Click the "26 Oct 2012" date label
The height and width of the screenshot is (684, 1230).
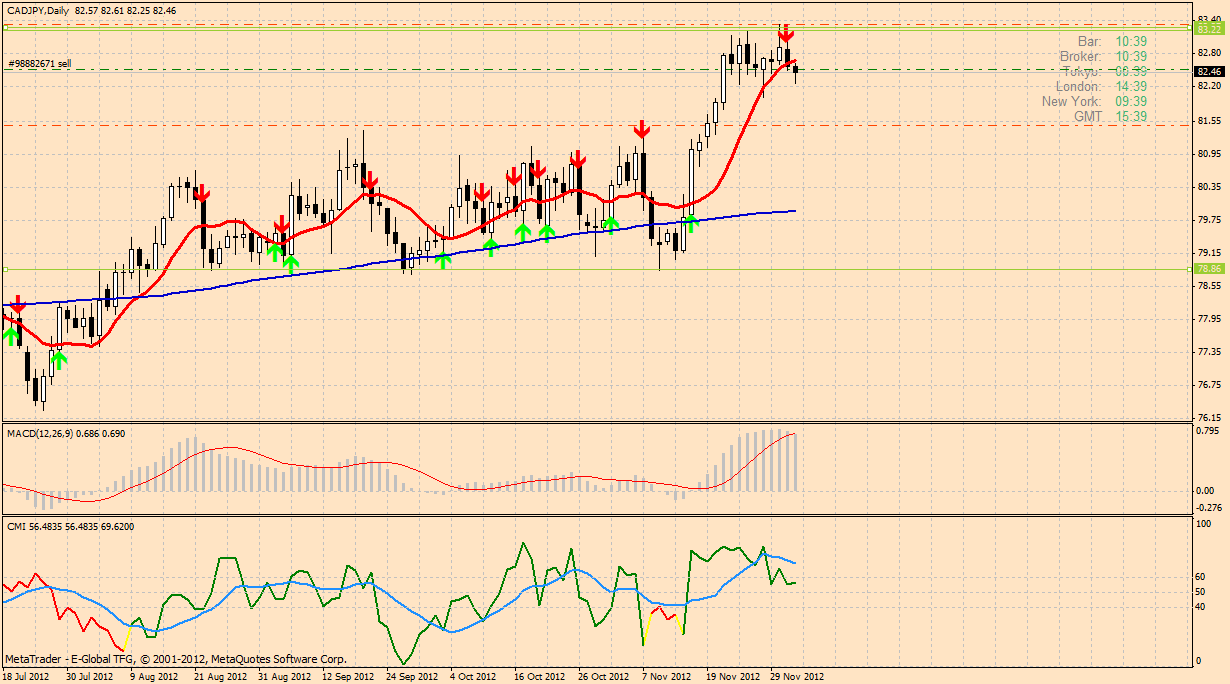pyautogui.click(x=604, y=677)
